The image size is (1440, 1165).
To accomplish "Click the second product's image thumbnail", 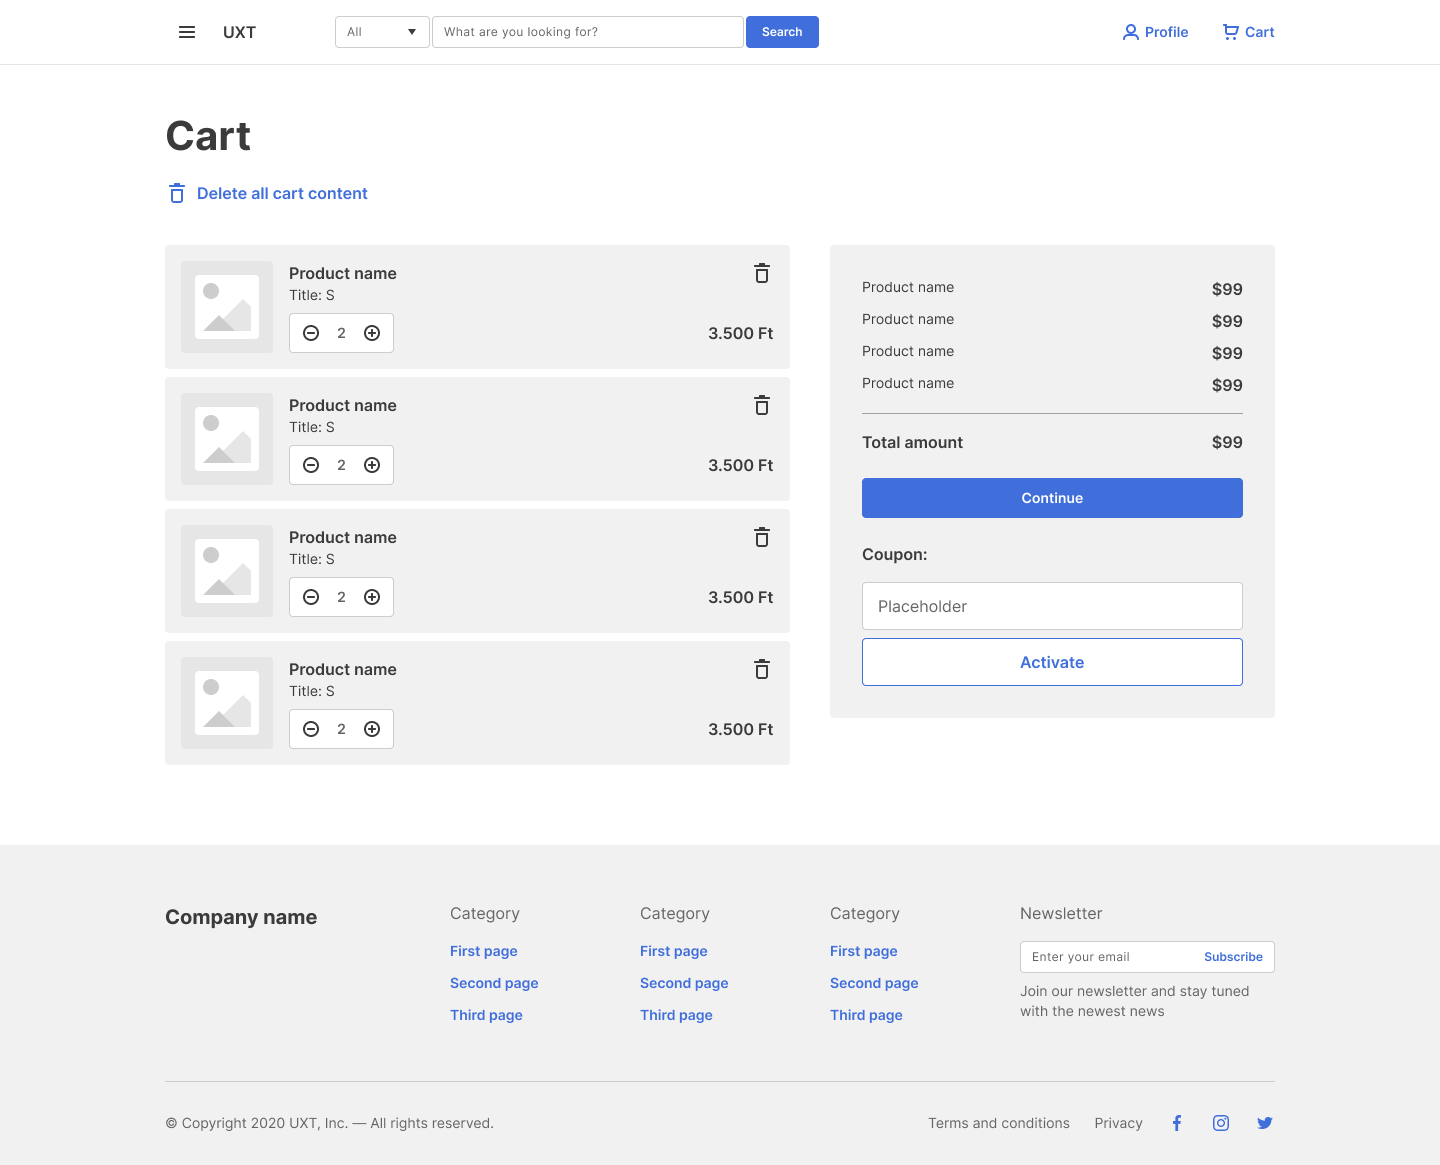I will pos(227,439).
